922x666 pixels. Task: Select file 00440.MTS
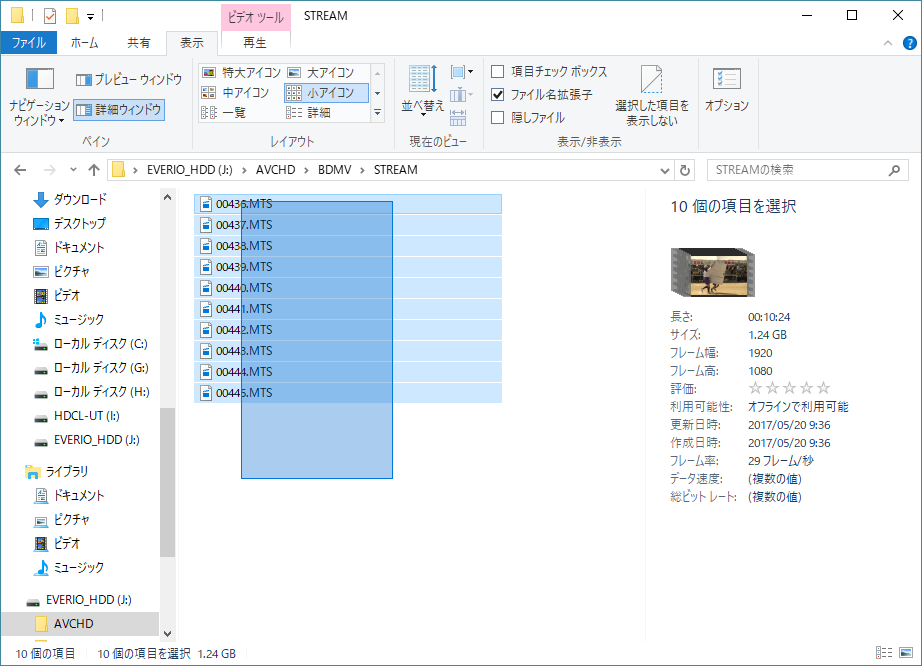(347, 288)
